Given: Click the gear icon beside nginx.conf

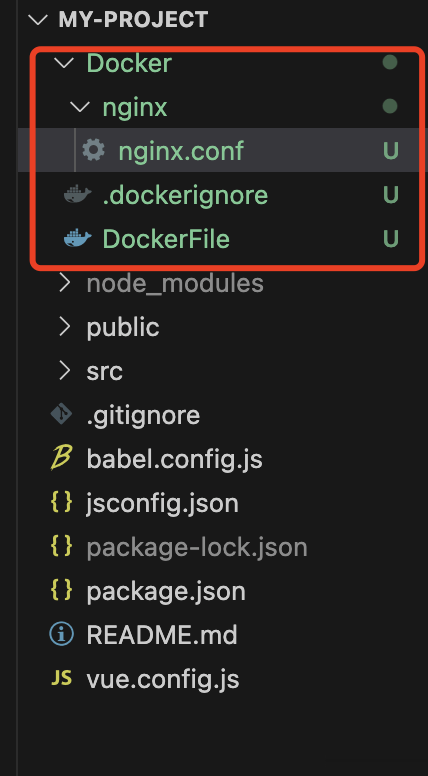Looking at the screenshot, I should click(93, 149).
